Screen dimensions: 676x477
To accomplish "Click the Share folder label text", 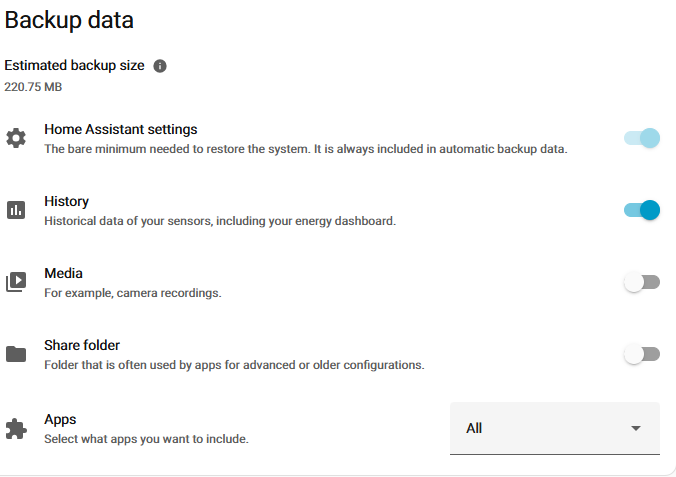I will click(82, 345).
